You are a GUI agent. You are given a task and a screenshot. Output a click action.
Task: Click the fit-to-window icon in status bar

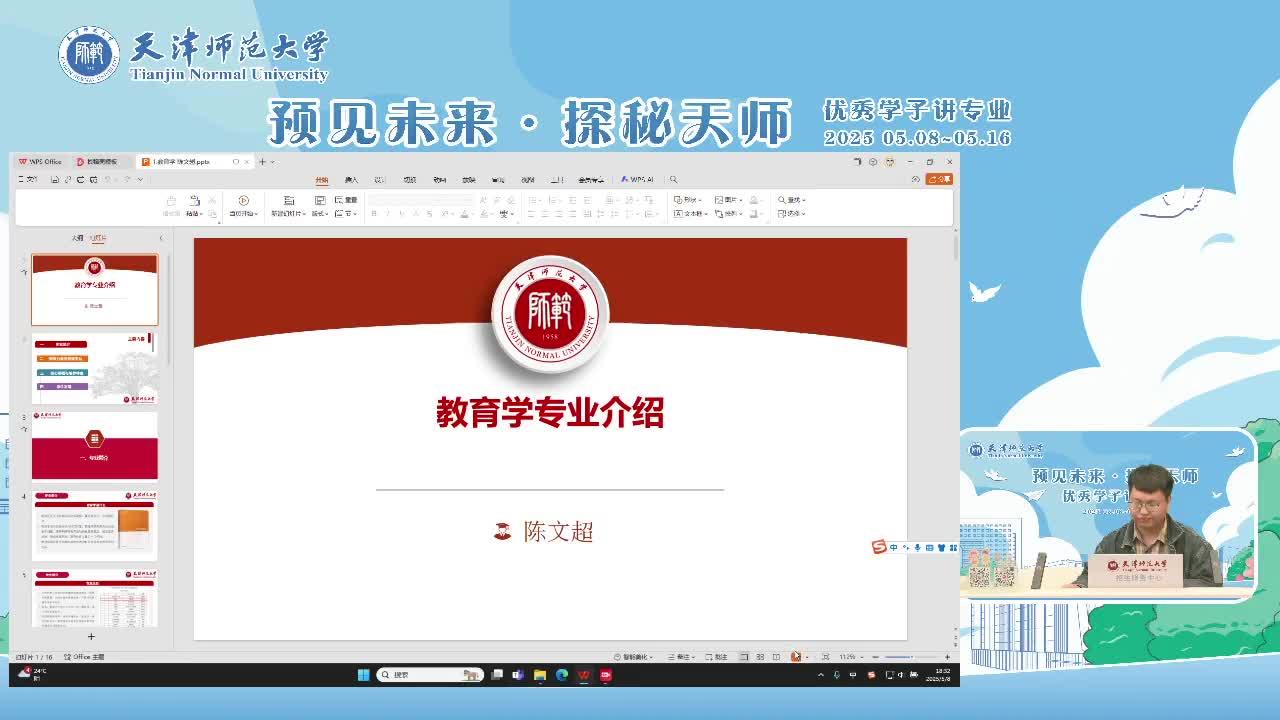pyautogui.click(x=825, y=657)
